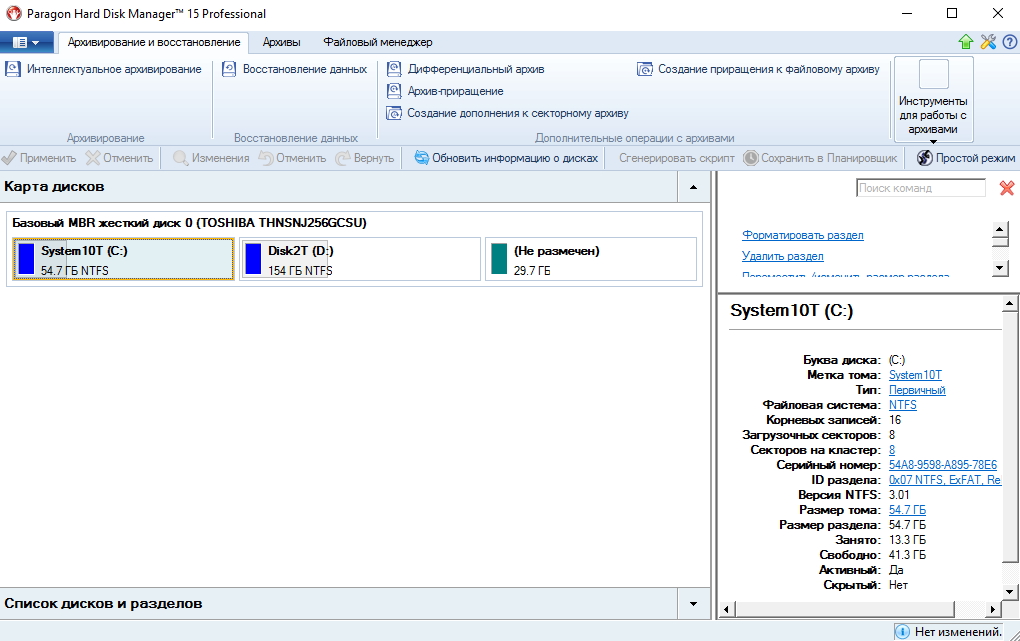The height and width of the screenshot is (641, 1020).
Task: Start Восстановление данных wizard
Action: [295, 69]
